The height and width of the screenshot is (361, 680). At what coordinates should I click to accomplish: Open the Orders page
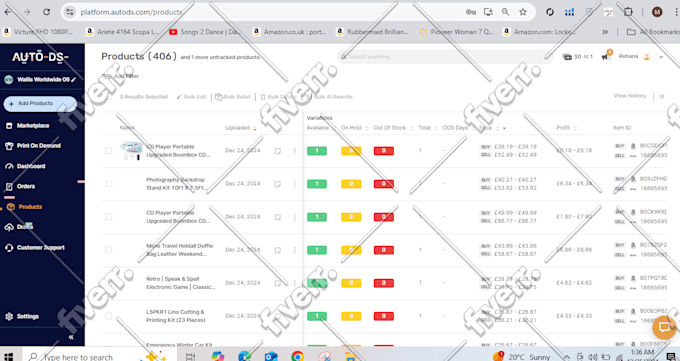click(26, 187)
